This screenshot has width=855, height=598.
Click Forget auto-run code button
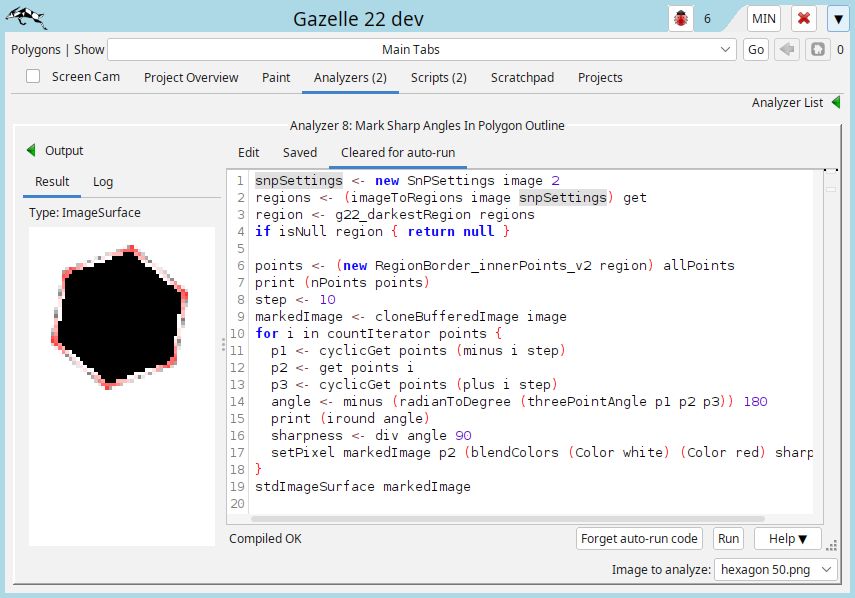coord(640,539)
